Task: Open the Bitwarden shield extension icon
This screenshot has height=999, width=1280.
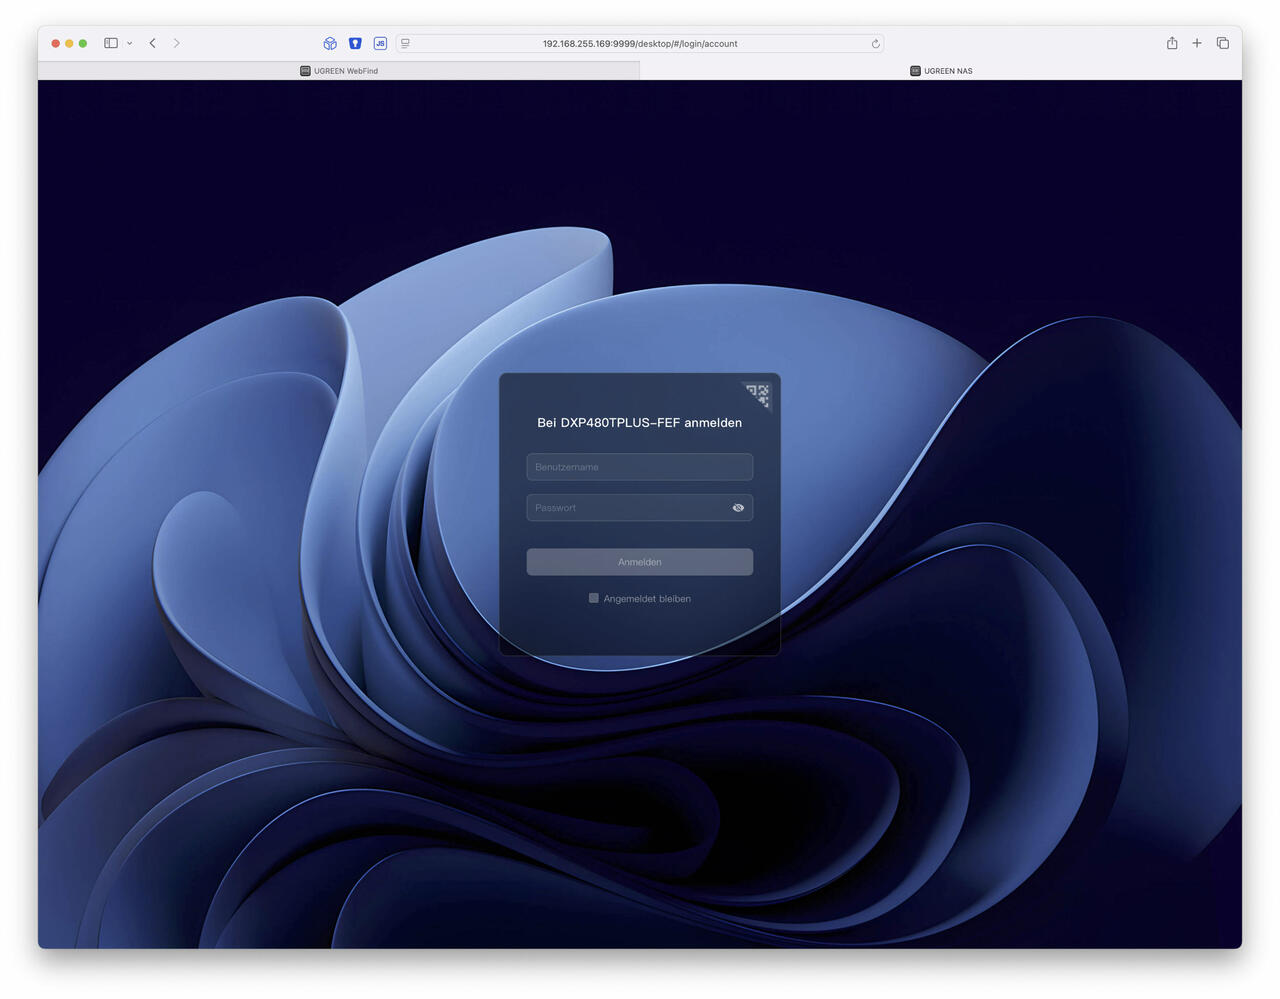Action: point(355,43)
